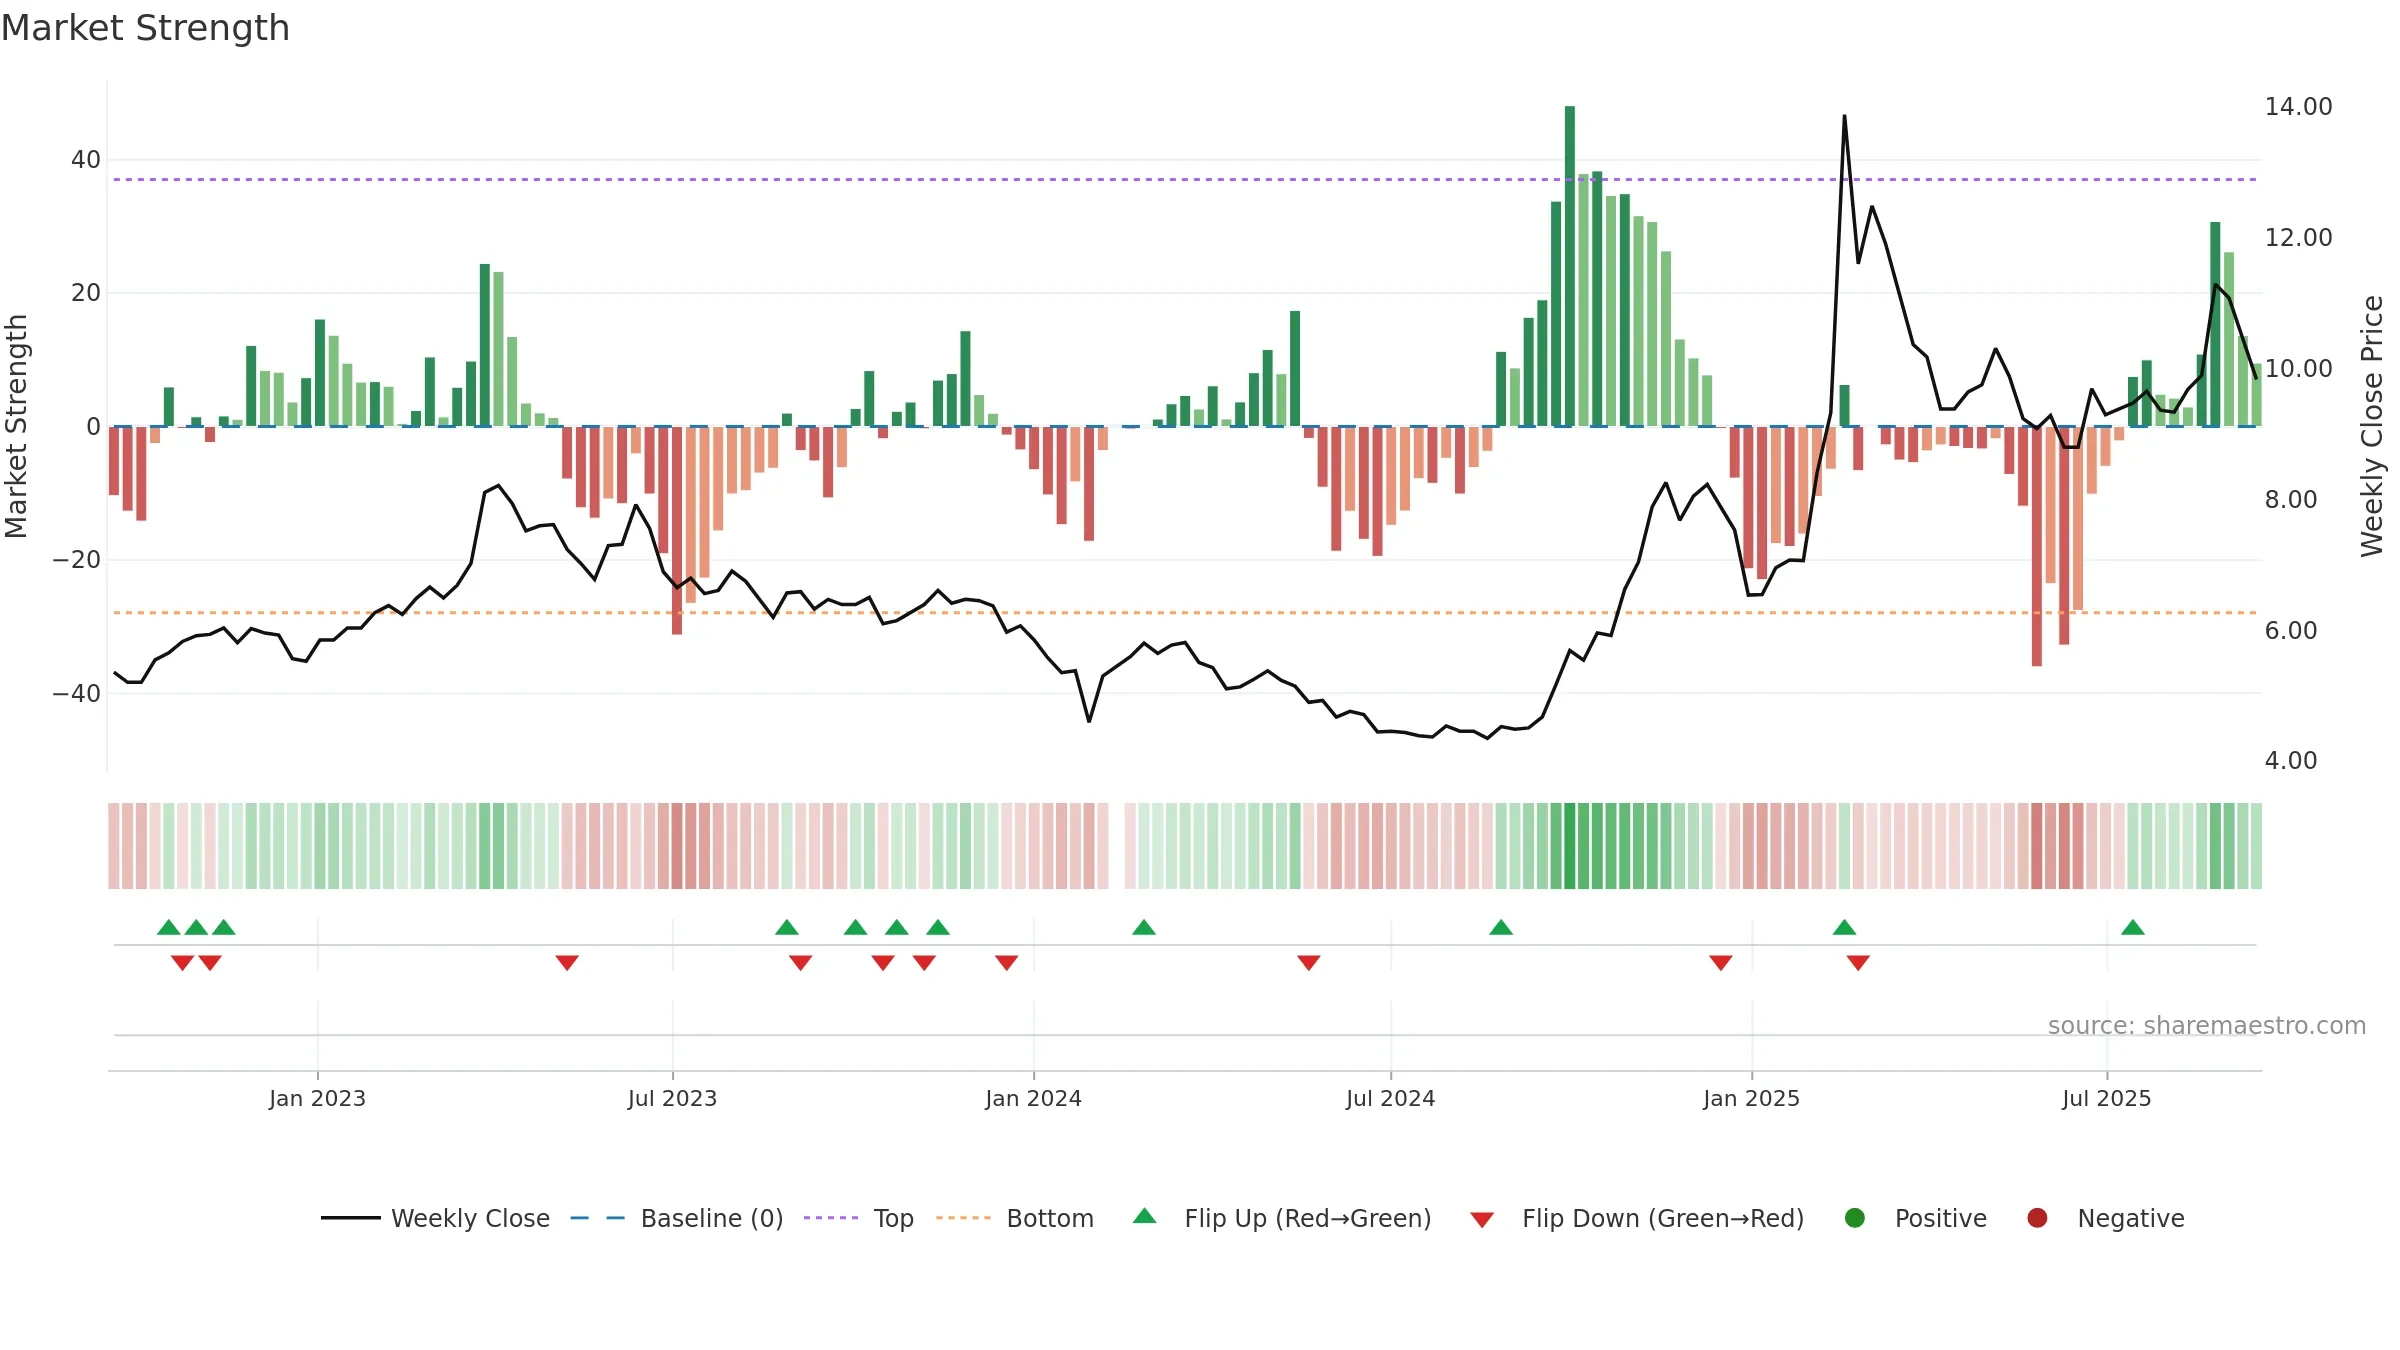Image resolution: width=2400 pixels, height=1350 pixels.
Task: Click the orange dotted Bottom legend icon
Action: 964,1218
